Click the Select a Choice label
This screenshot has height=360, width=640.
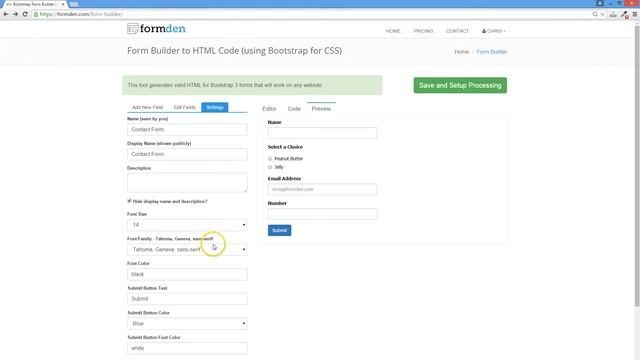pos(285,147)
